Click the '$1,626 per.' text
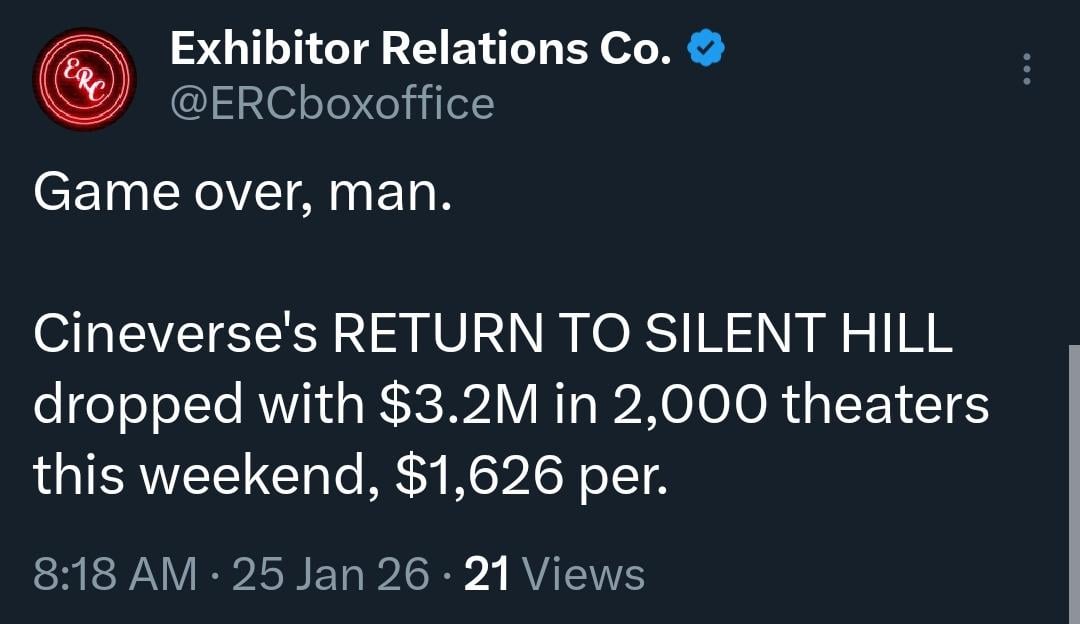Screen dimensions: 1080x624 click(x=529, y=476)
